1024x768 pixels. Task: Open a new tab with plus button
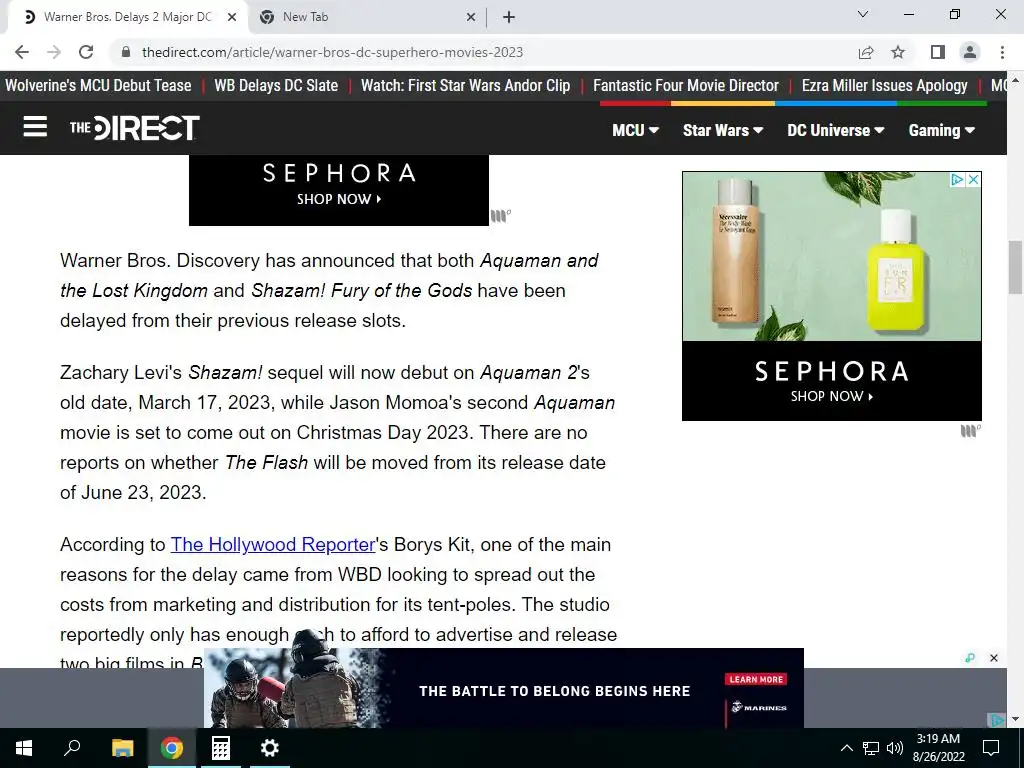point(509,17)
